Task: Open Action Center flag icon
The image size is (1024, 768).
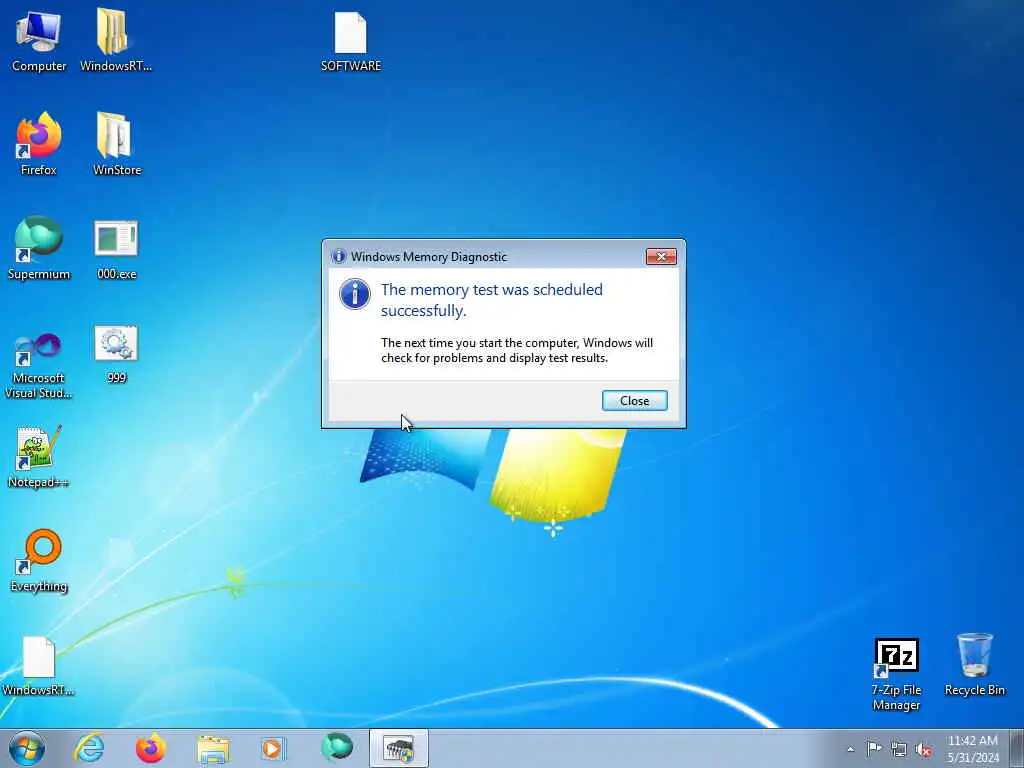Action: (874, 749)
